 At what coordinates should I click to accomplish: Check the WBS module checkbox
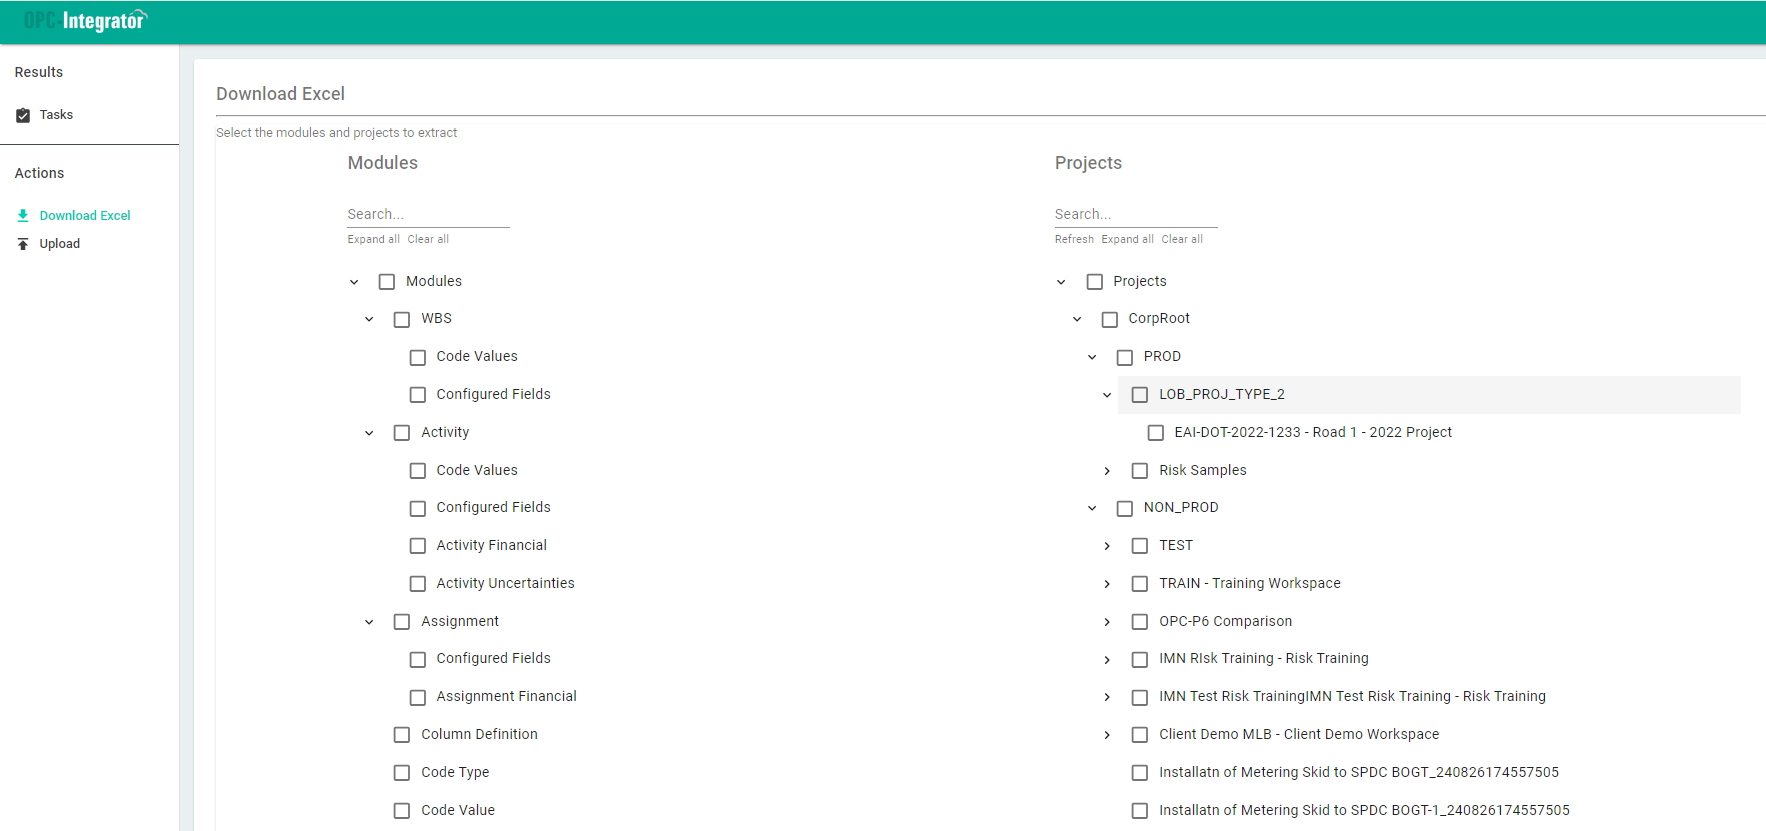[x=402, y=320]
